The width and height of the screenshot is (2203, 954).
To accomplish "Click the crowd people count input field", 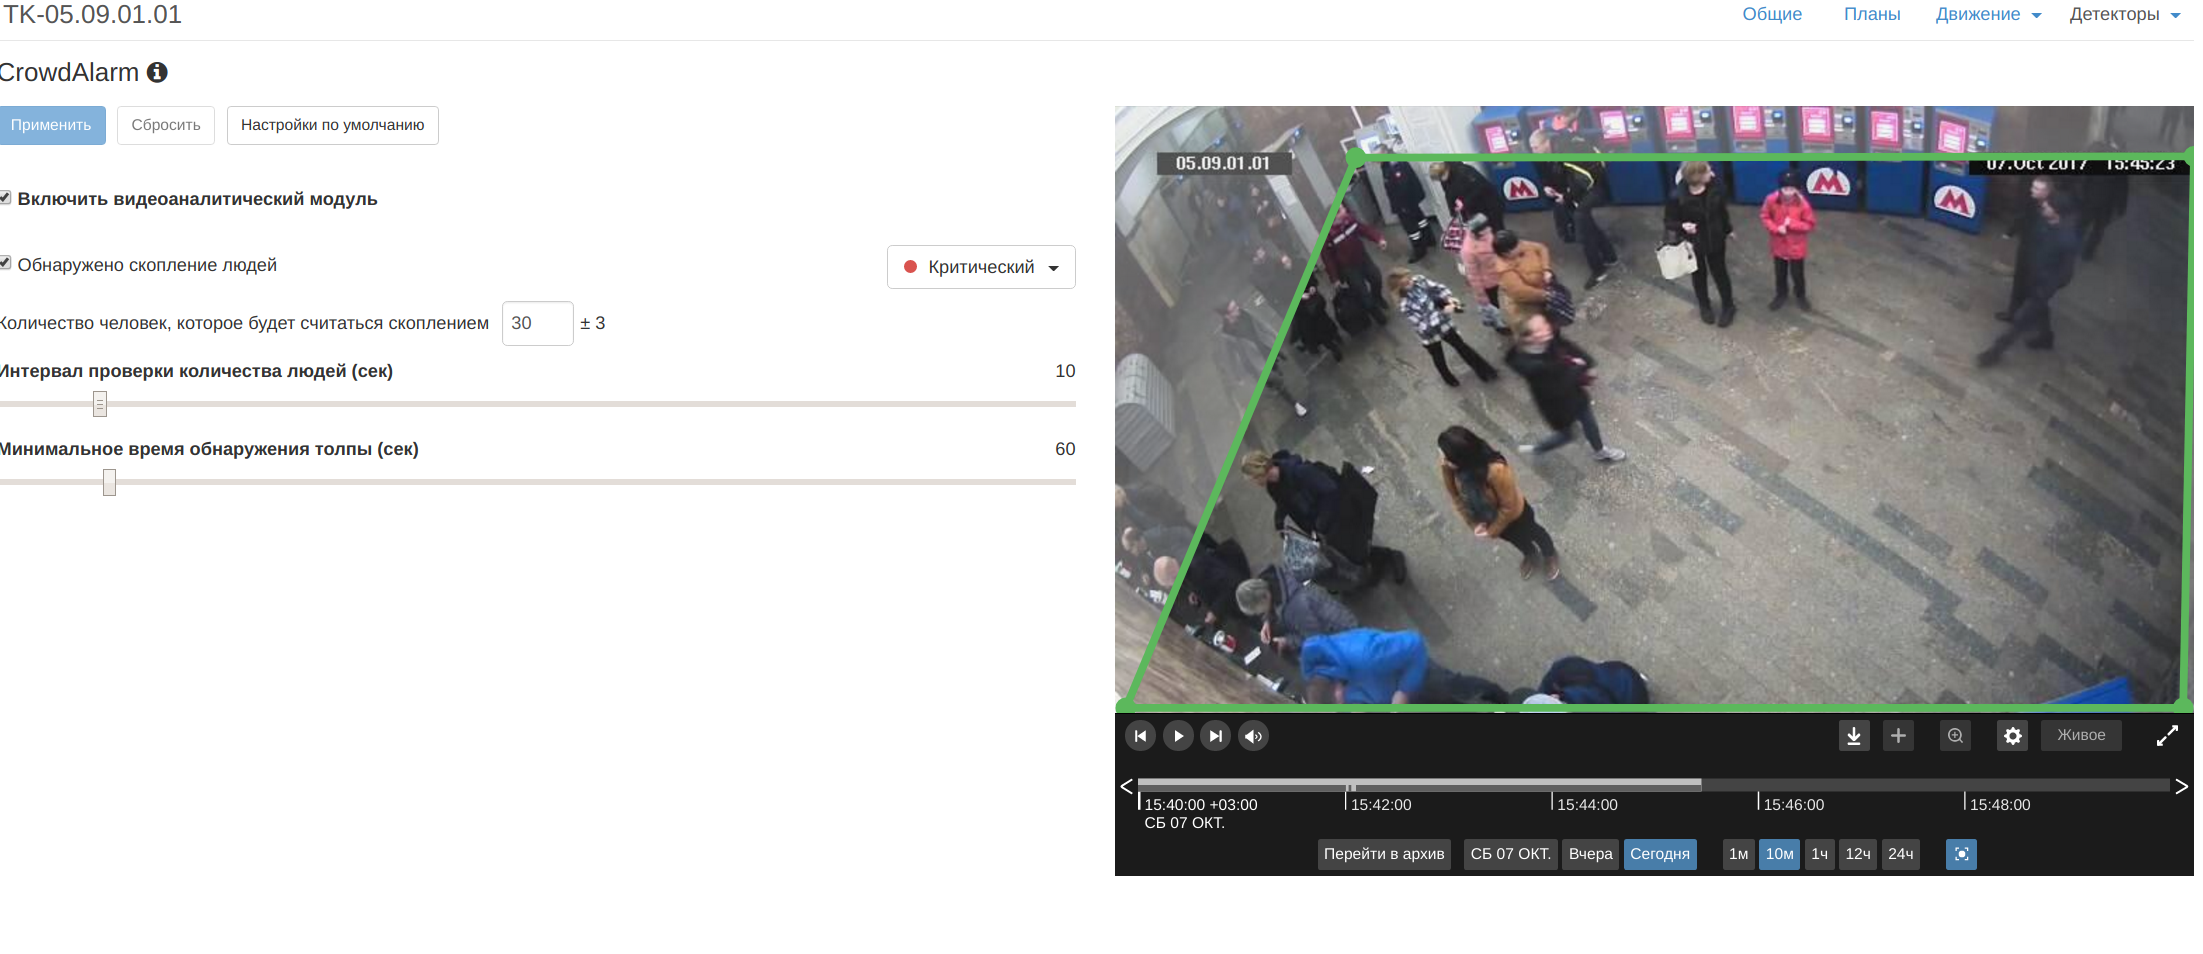I will coord(538,323).
